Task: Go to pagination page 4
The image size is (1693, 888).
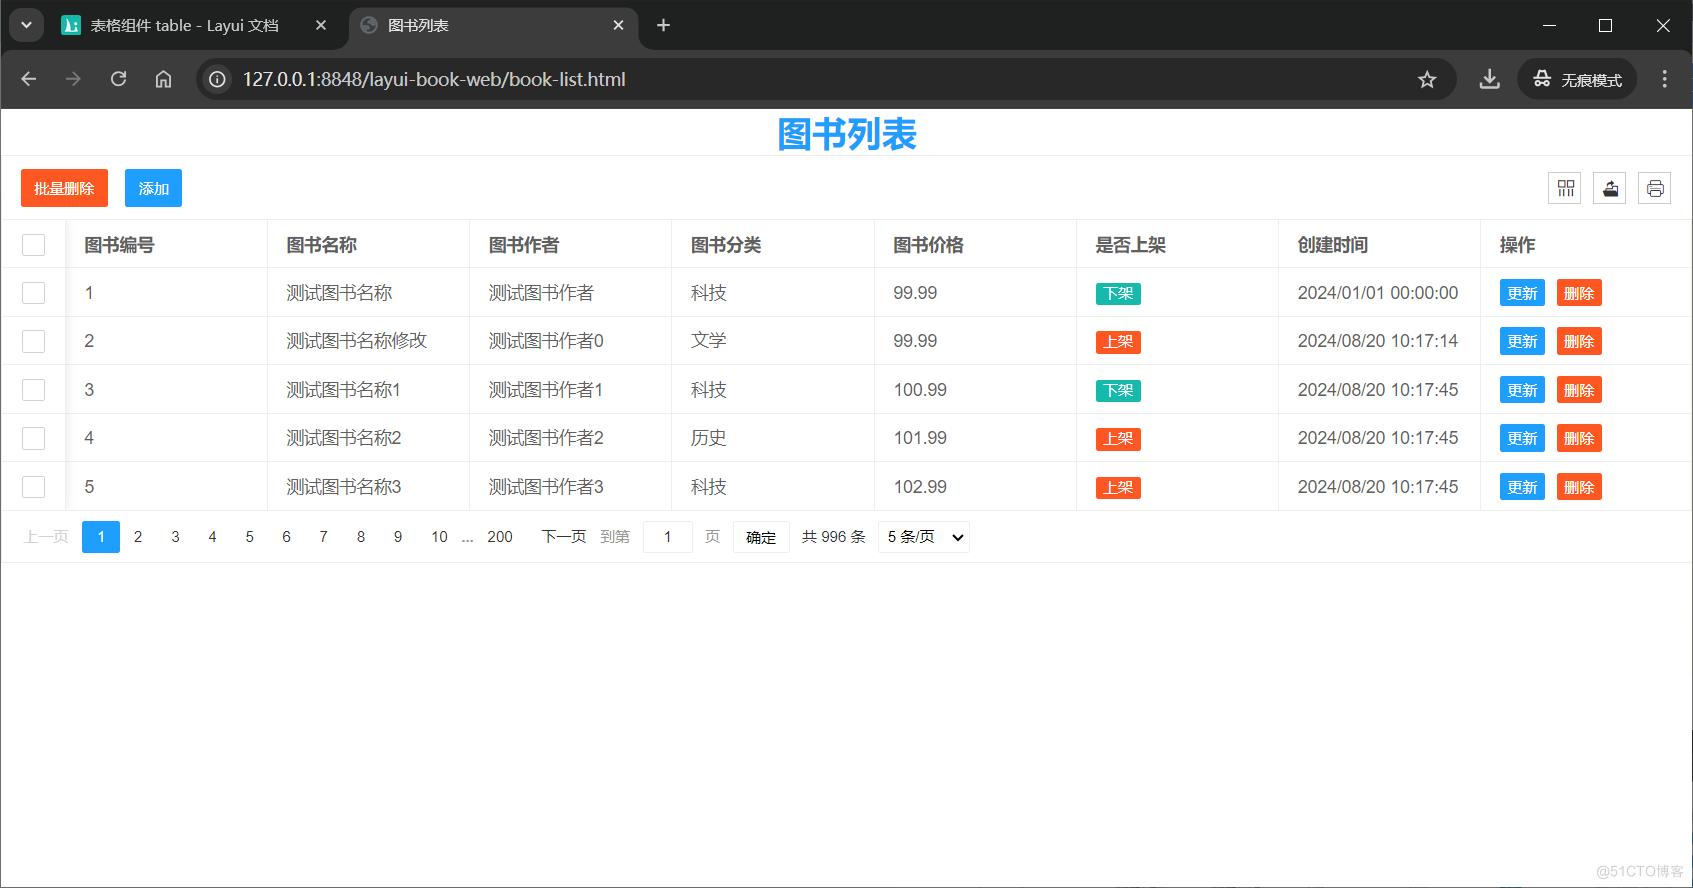Action: [212, 537]
